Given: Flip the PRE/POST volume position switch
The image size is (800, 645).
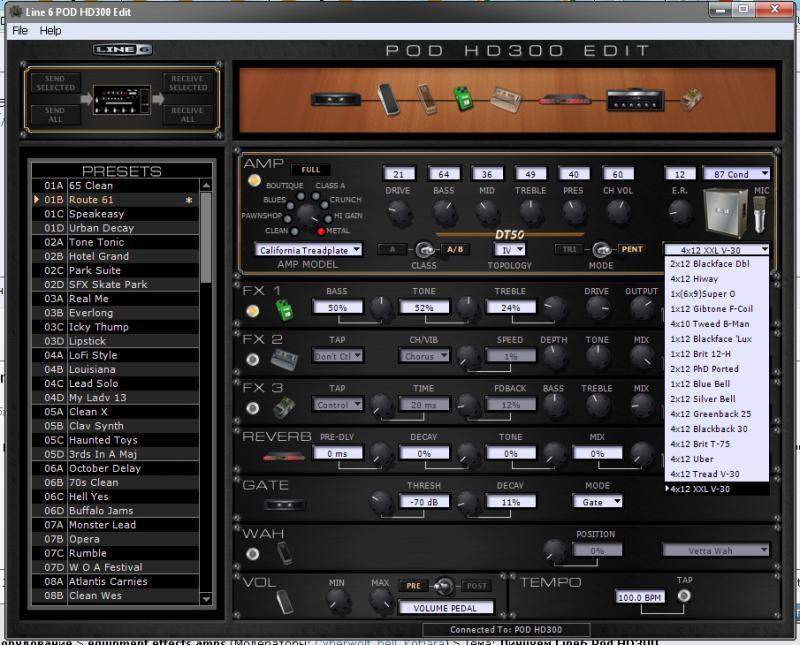Looking at the screenshot, I should pos(445,586).
